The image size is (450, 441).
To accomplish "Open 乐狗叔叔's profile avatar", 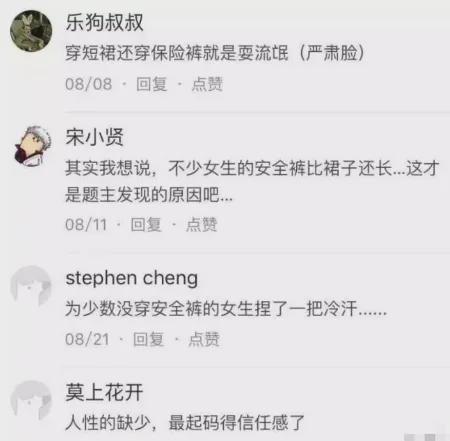I will 31,31.
